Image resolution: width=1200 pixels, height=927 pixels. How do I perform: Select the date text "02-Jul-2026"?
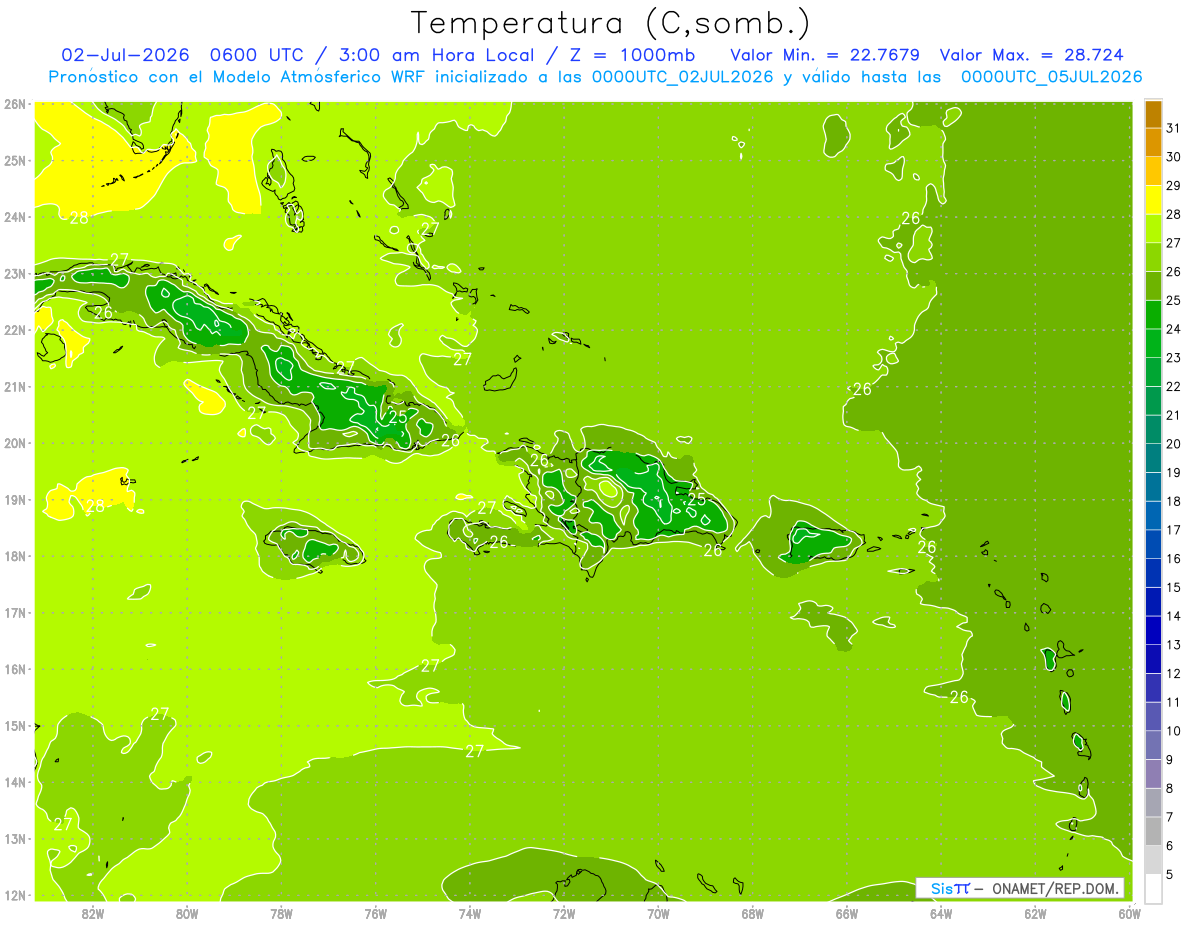click(126, 54)
